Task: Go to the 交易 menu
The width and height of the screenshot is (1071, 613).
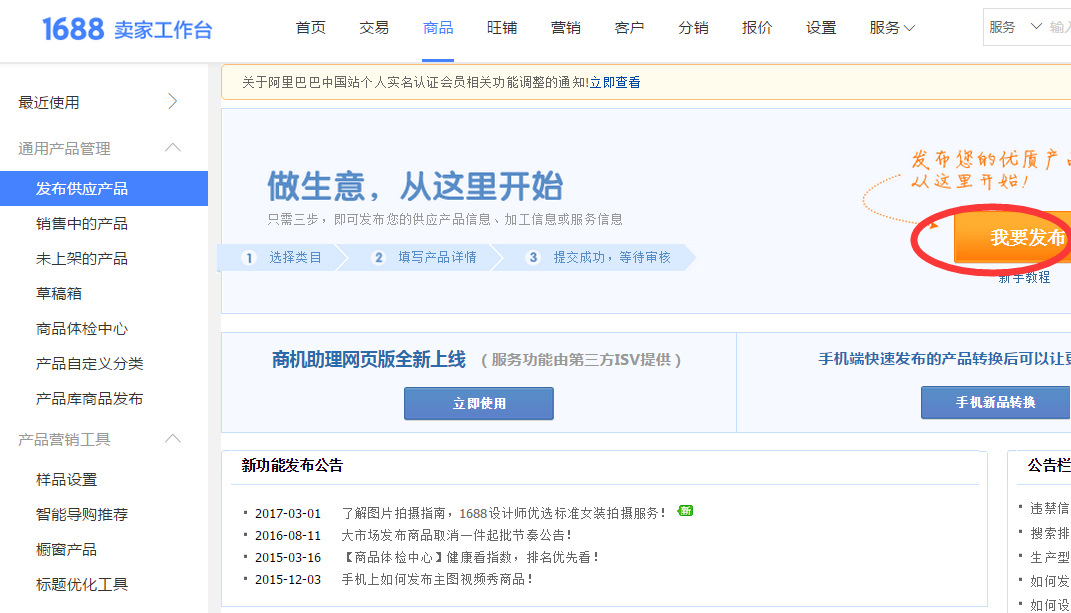Action: (374, 28)
